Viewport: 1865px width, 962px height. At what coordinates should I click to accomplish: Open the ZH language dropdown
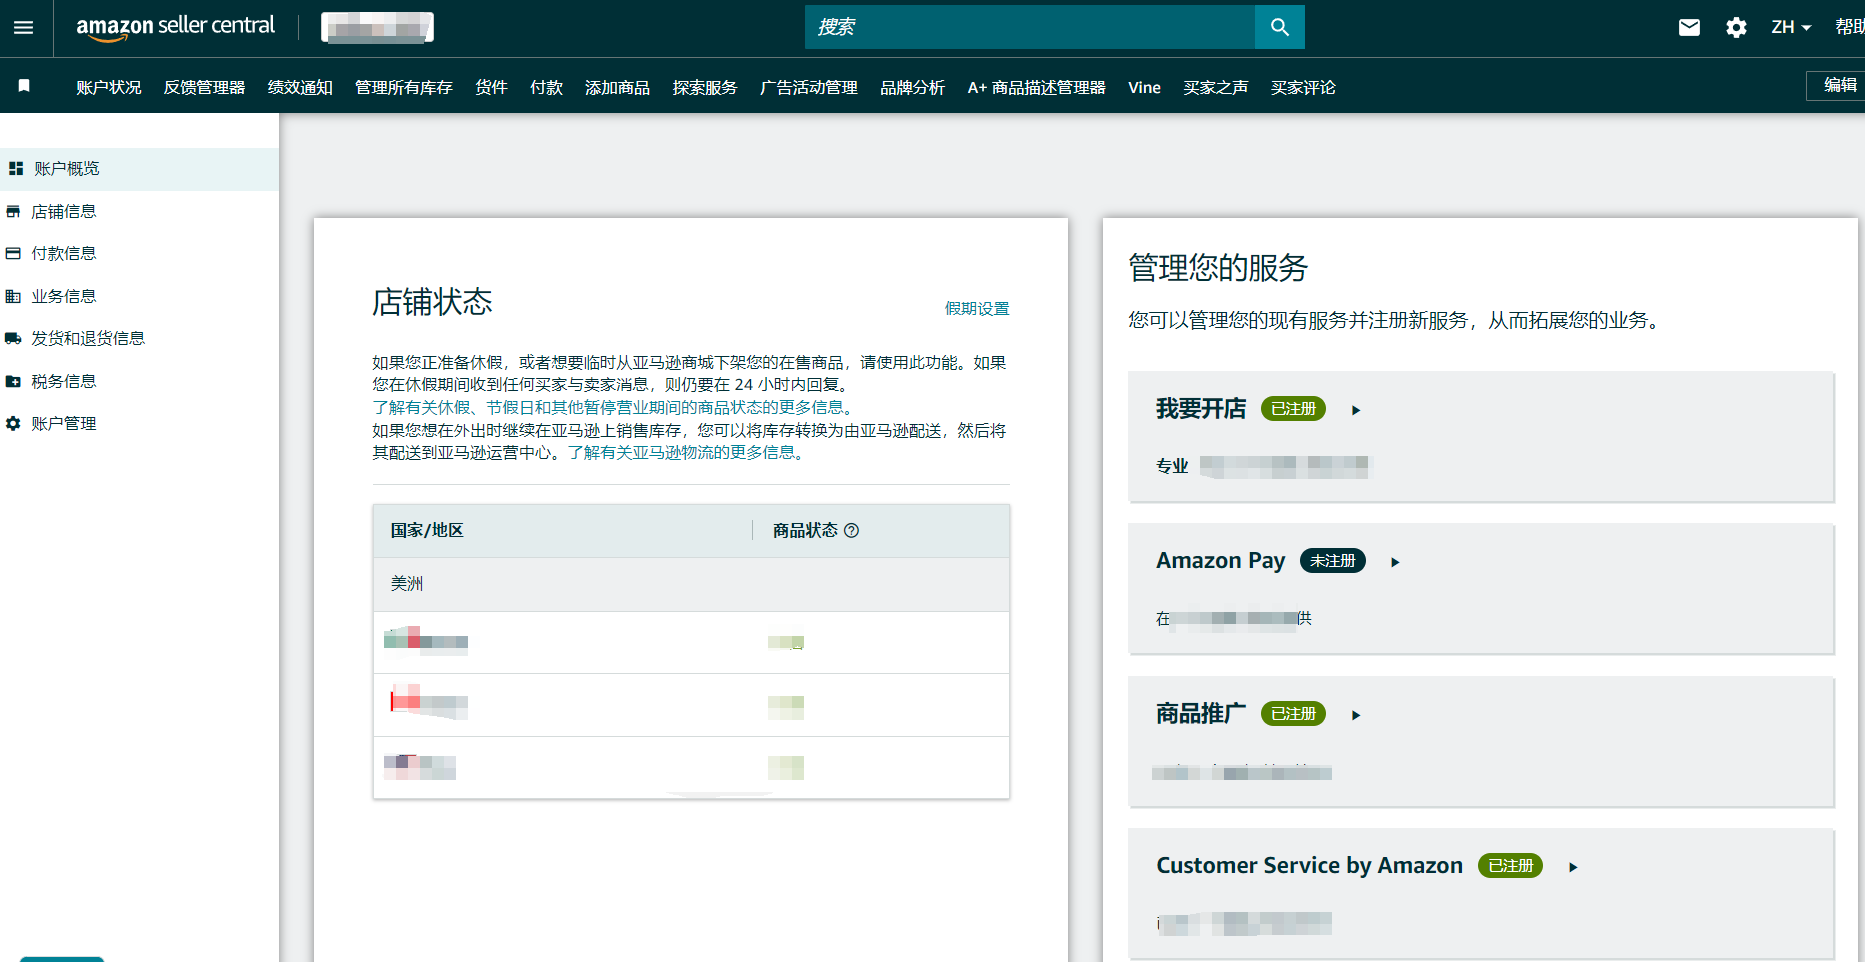coord(1791,27)
